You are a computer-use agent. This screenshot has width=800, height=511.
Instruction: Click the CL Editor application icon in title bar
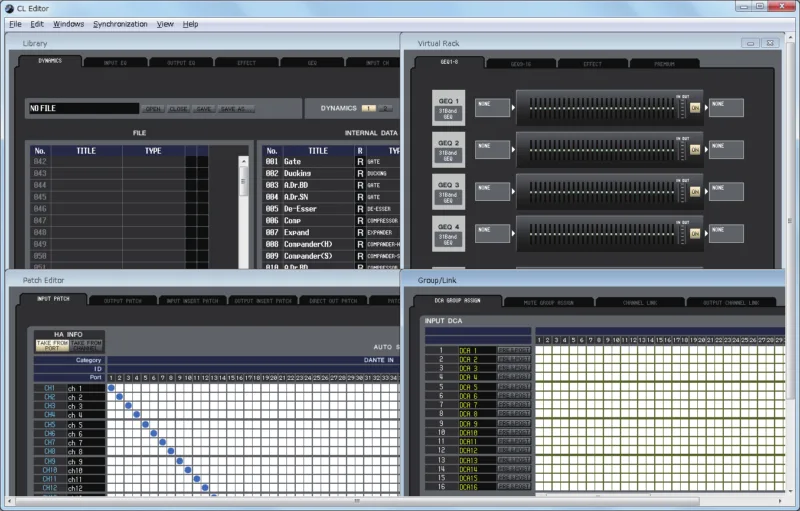9,9
